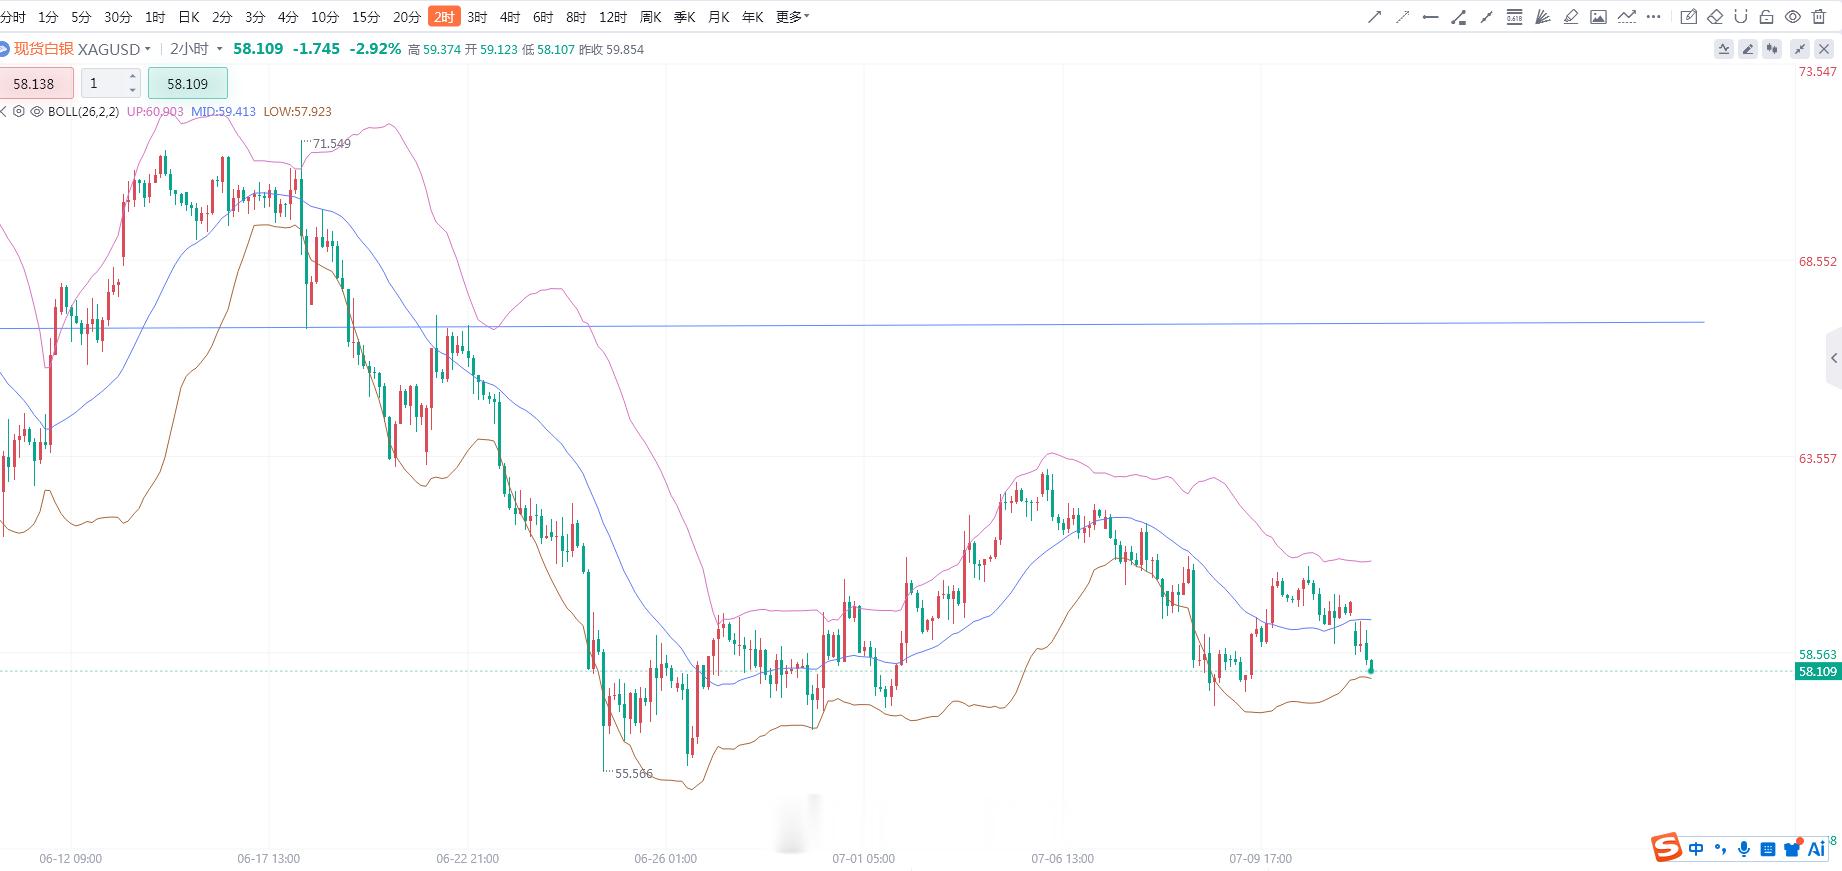Open more drawing tools (three dots)

pyautogui.click(x=1653, y=17)
